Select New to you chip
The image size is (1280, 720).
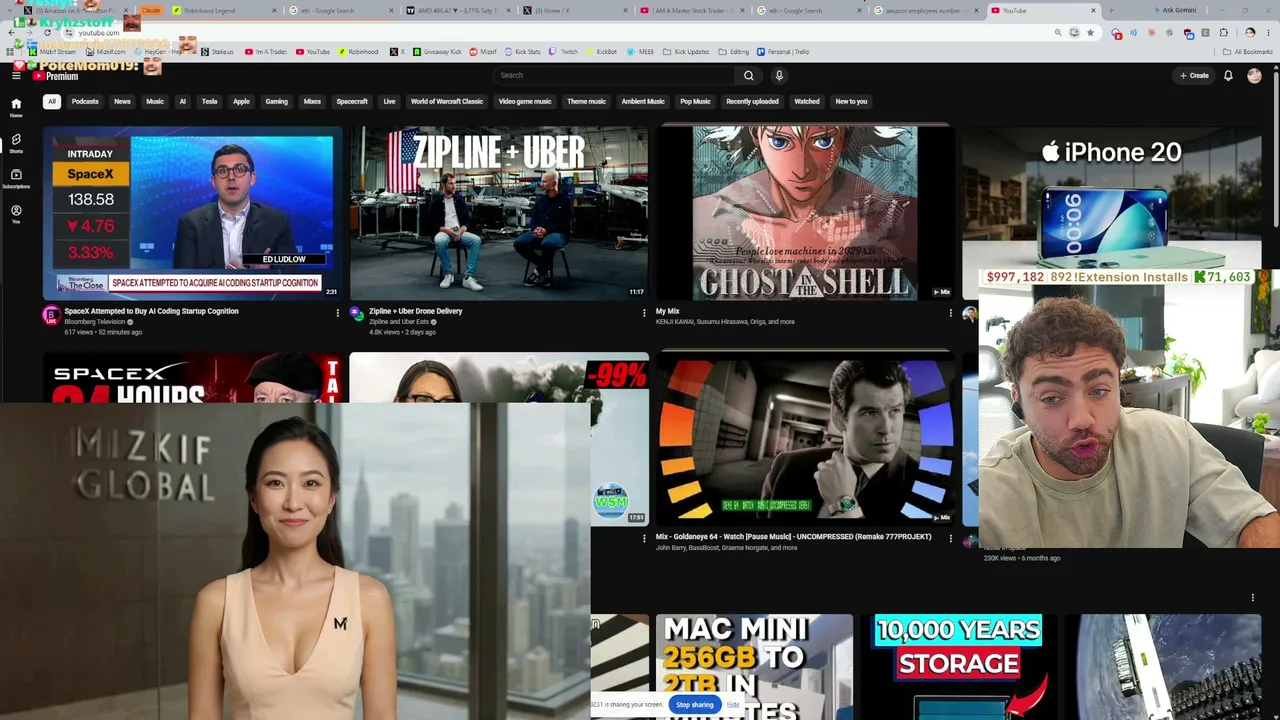pyautogui.click(x=851, y=101)
